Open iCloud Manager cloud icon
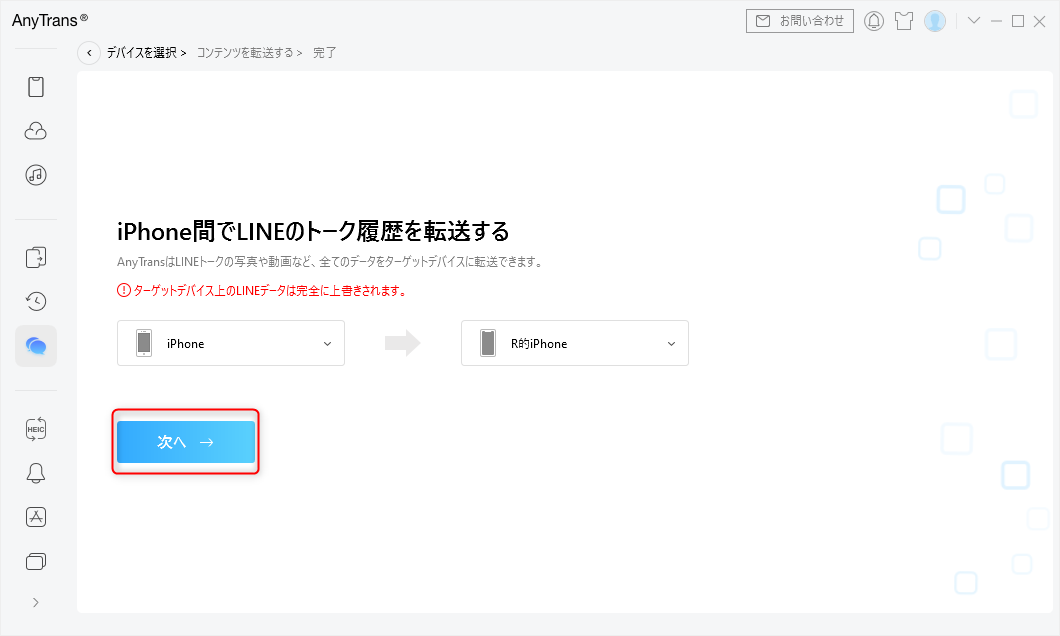Image resolution: width=1060 pixels, height=636 pixels. [x=36, y=131]
